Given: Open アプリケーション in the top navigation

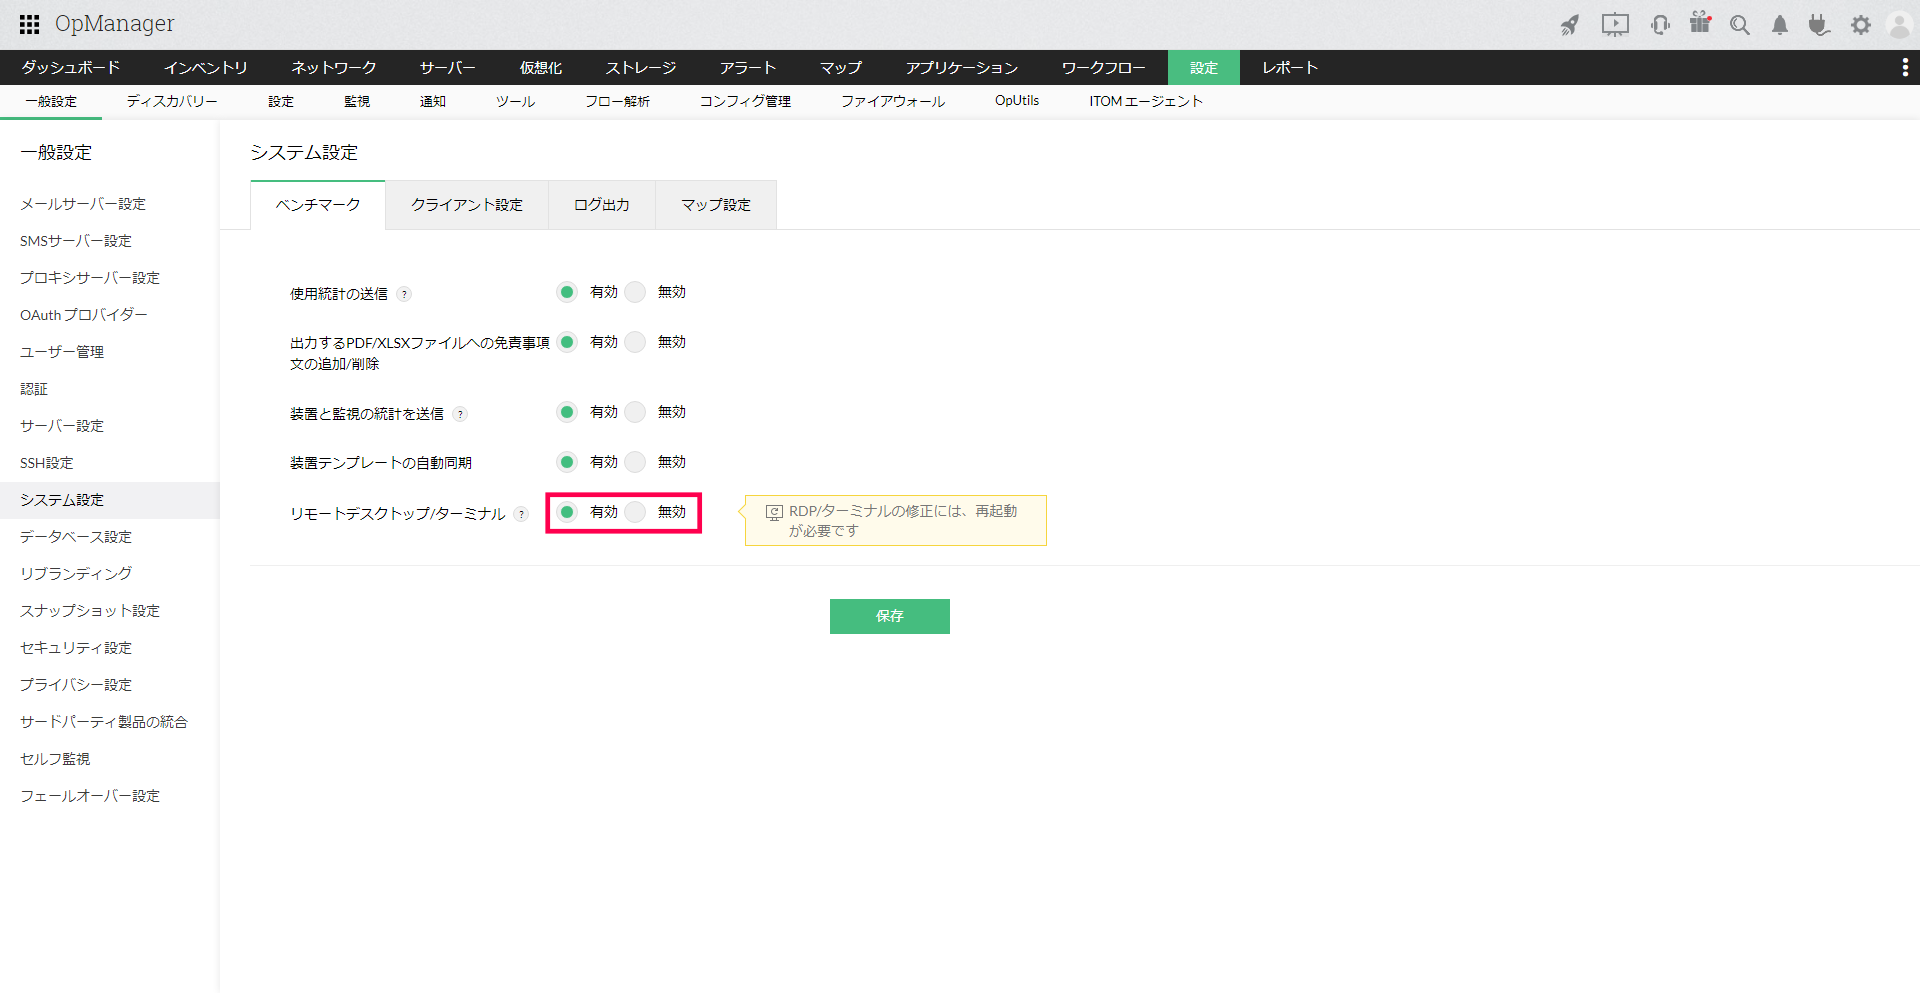Looking at the screenshot, I should click(962, 67).
